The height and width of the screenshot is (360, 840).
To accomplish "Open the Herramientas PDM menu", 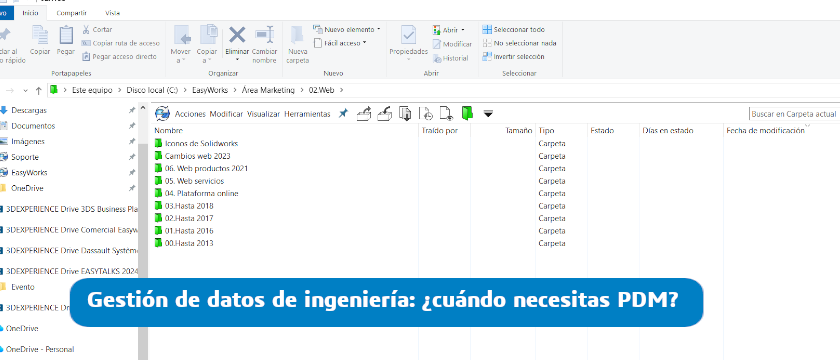I will [x=308, y=114].
